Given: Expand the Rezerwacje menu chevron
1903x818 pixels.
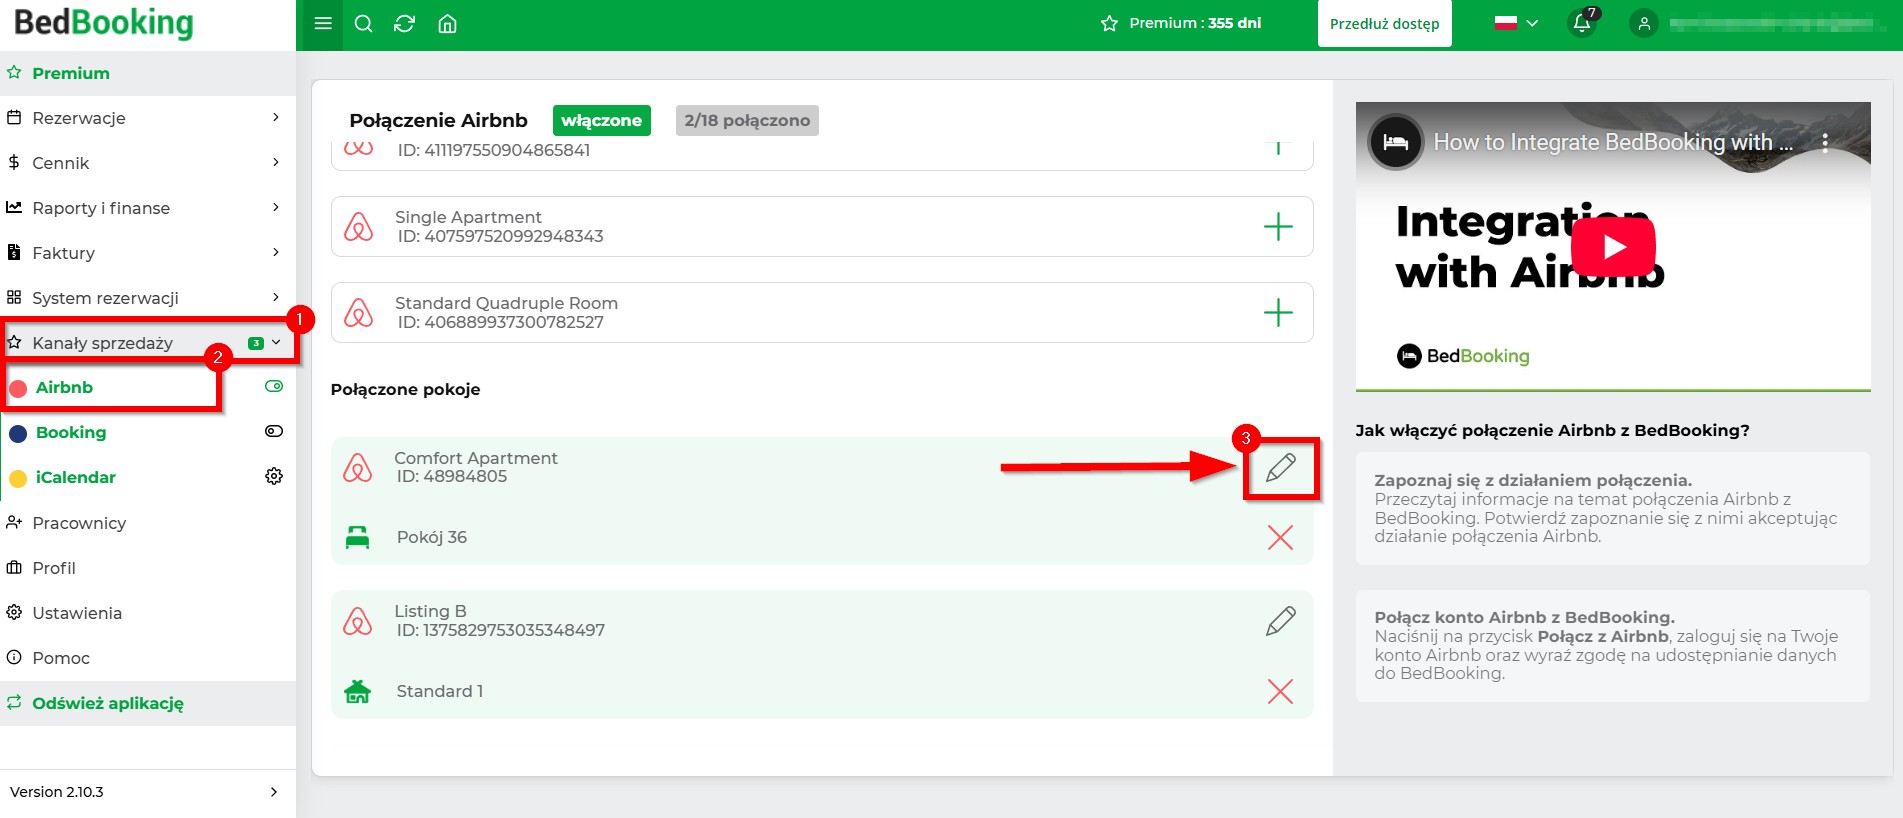Looking at the screenshot, I should 276,117.
